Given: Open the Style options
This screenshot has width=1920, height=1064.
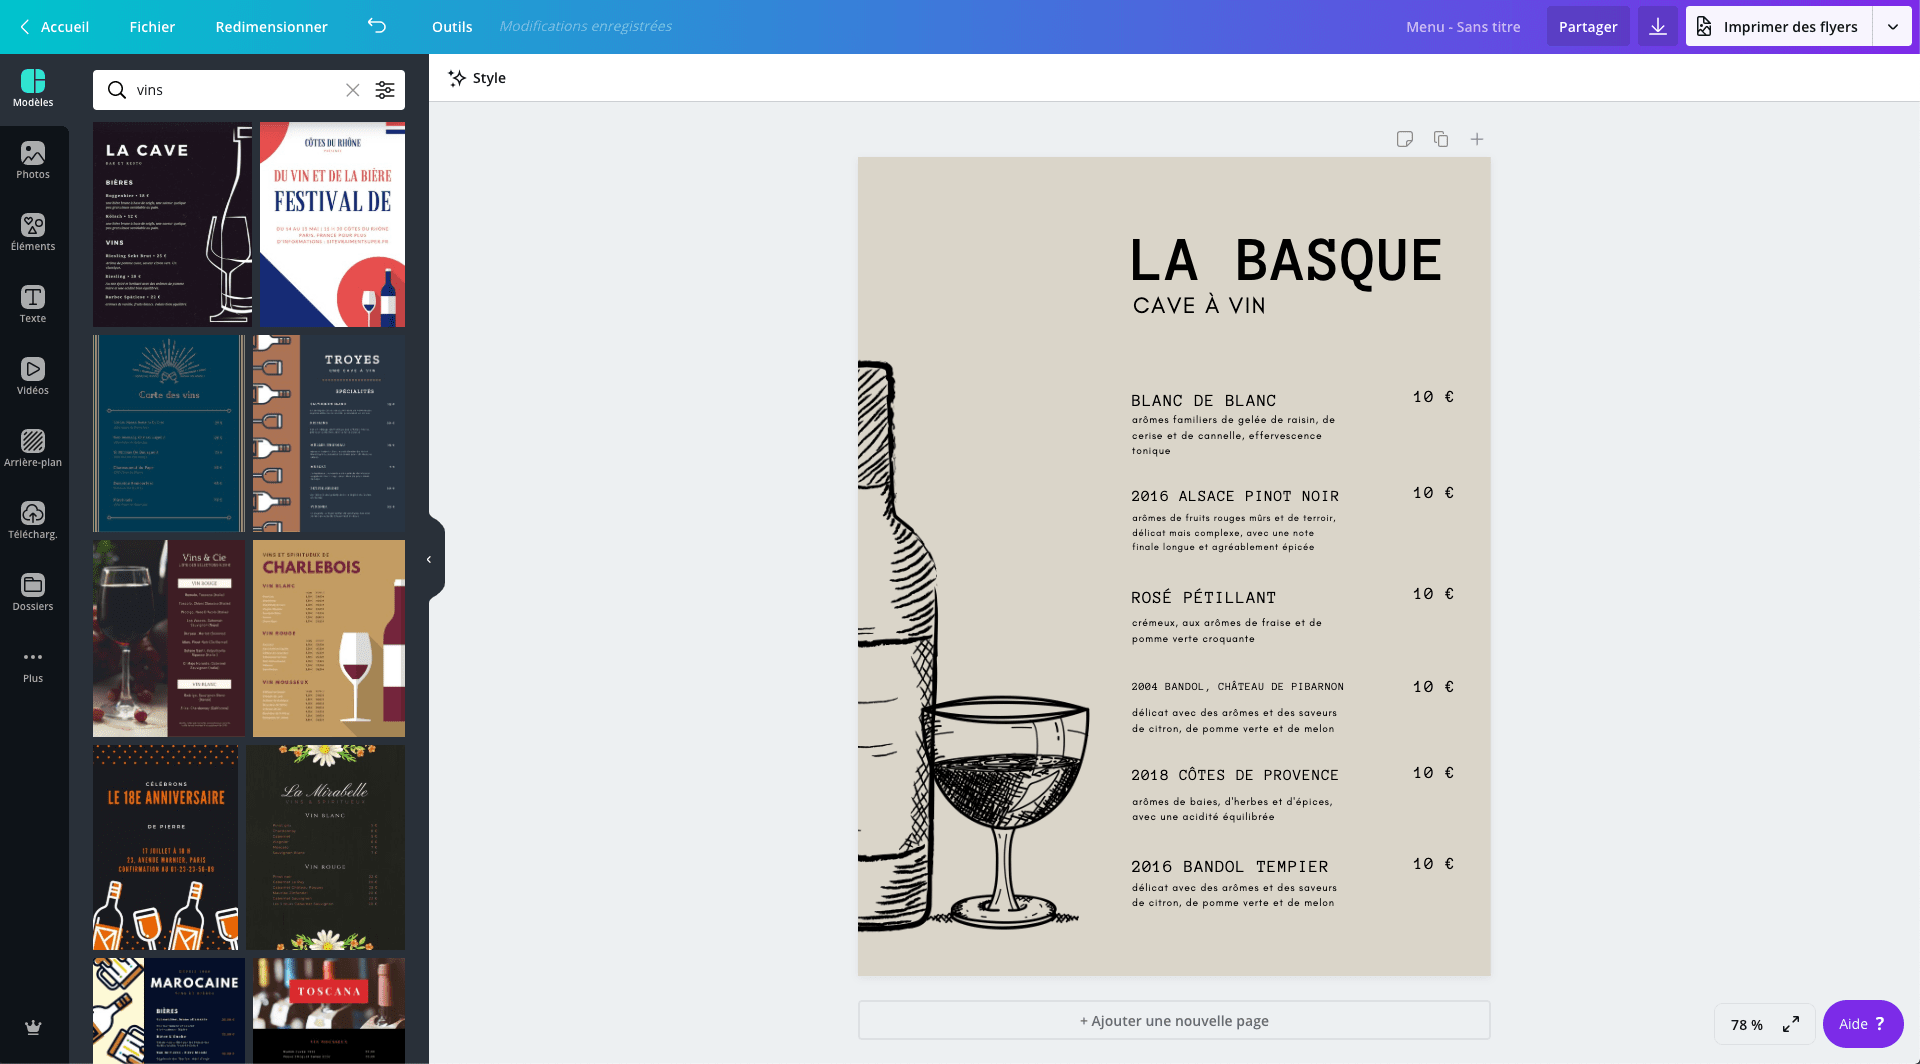Looking at the screenshot, I should click(x=477, y=78).
